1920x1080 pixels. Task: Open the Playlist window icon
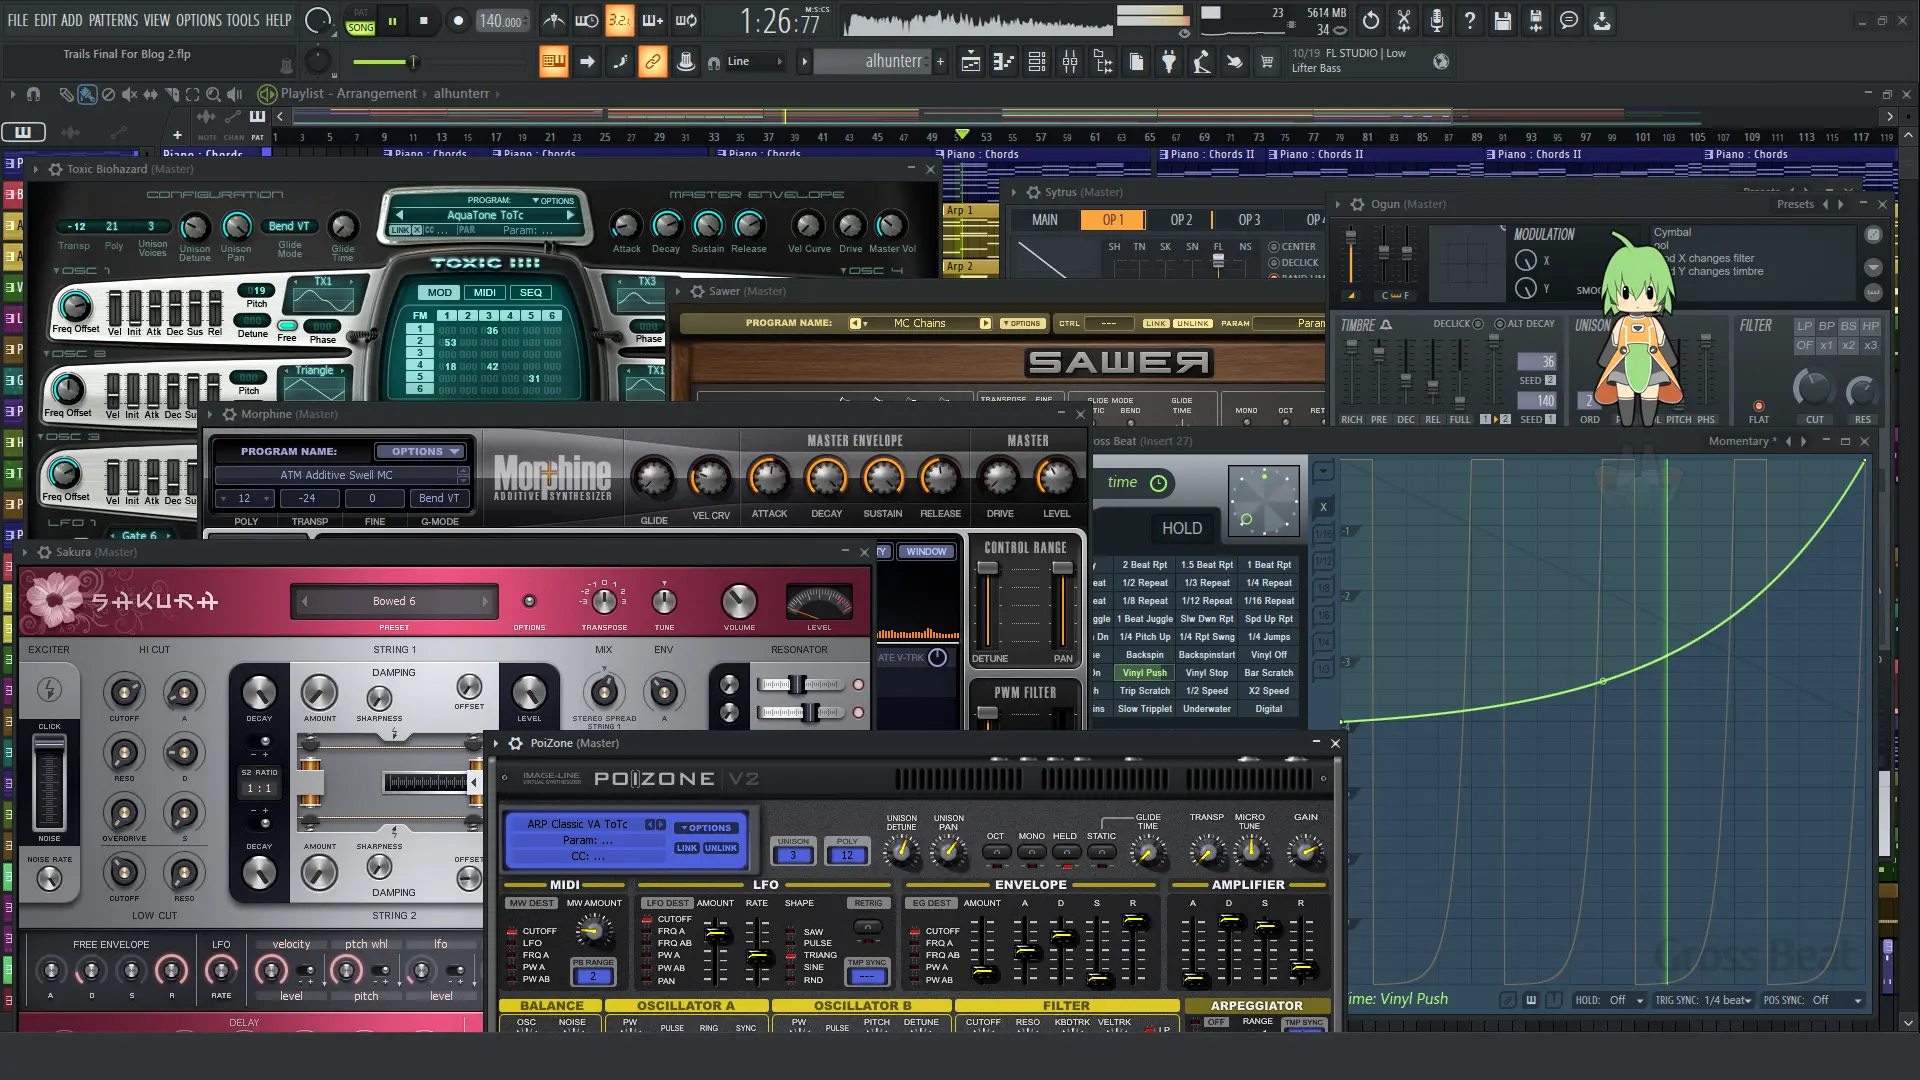[x=970, y=62]
